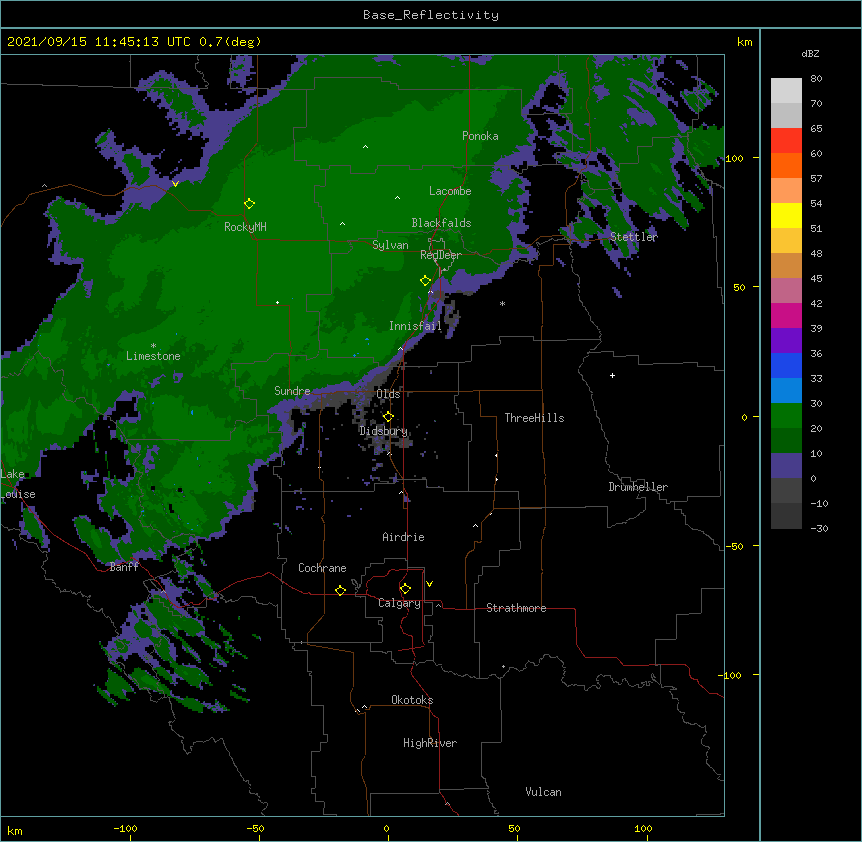Click the light gray swatch at top of legend
The width and height of the screenshot is (862, 842).
[x=786, y=91]
